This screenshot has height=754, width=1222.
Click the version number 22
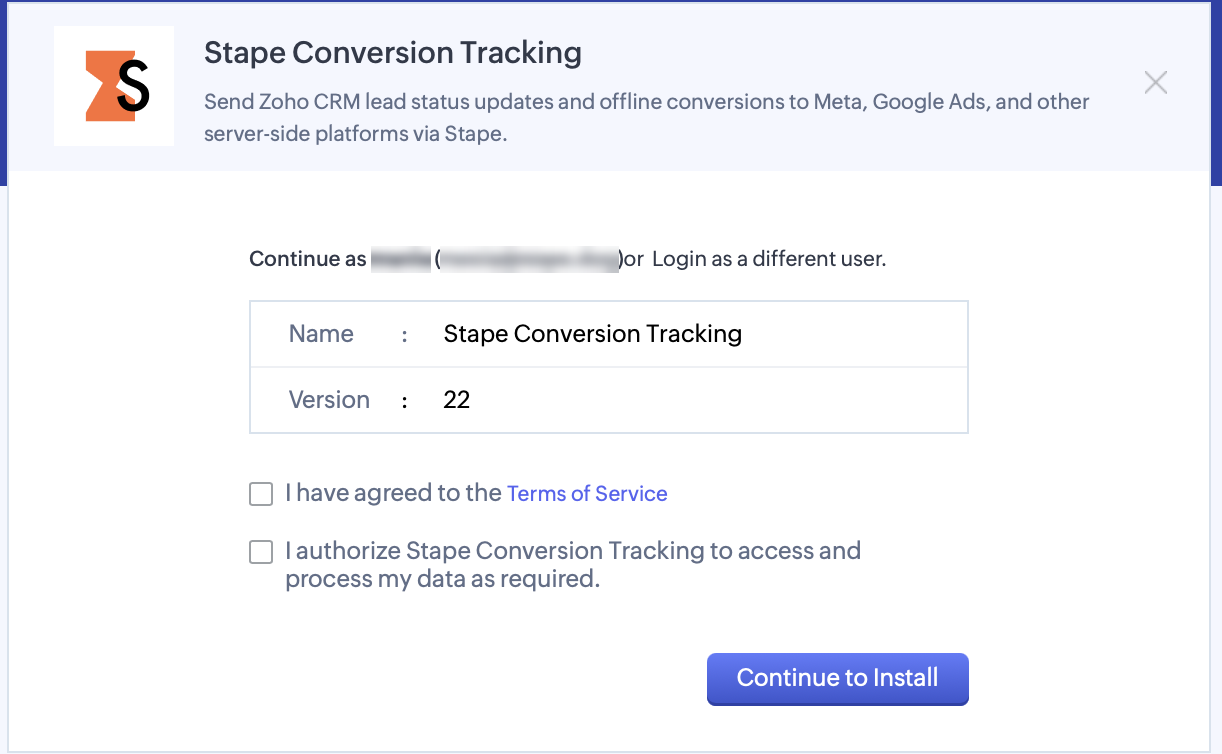(x=457, y=400)
